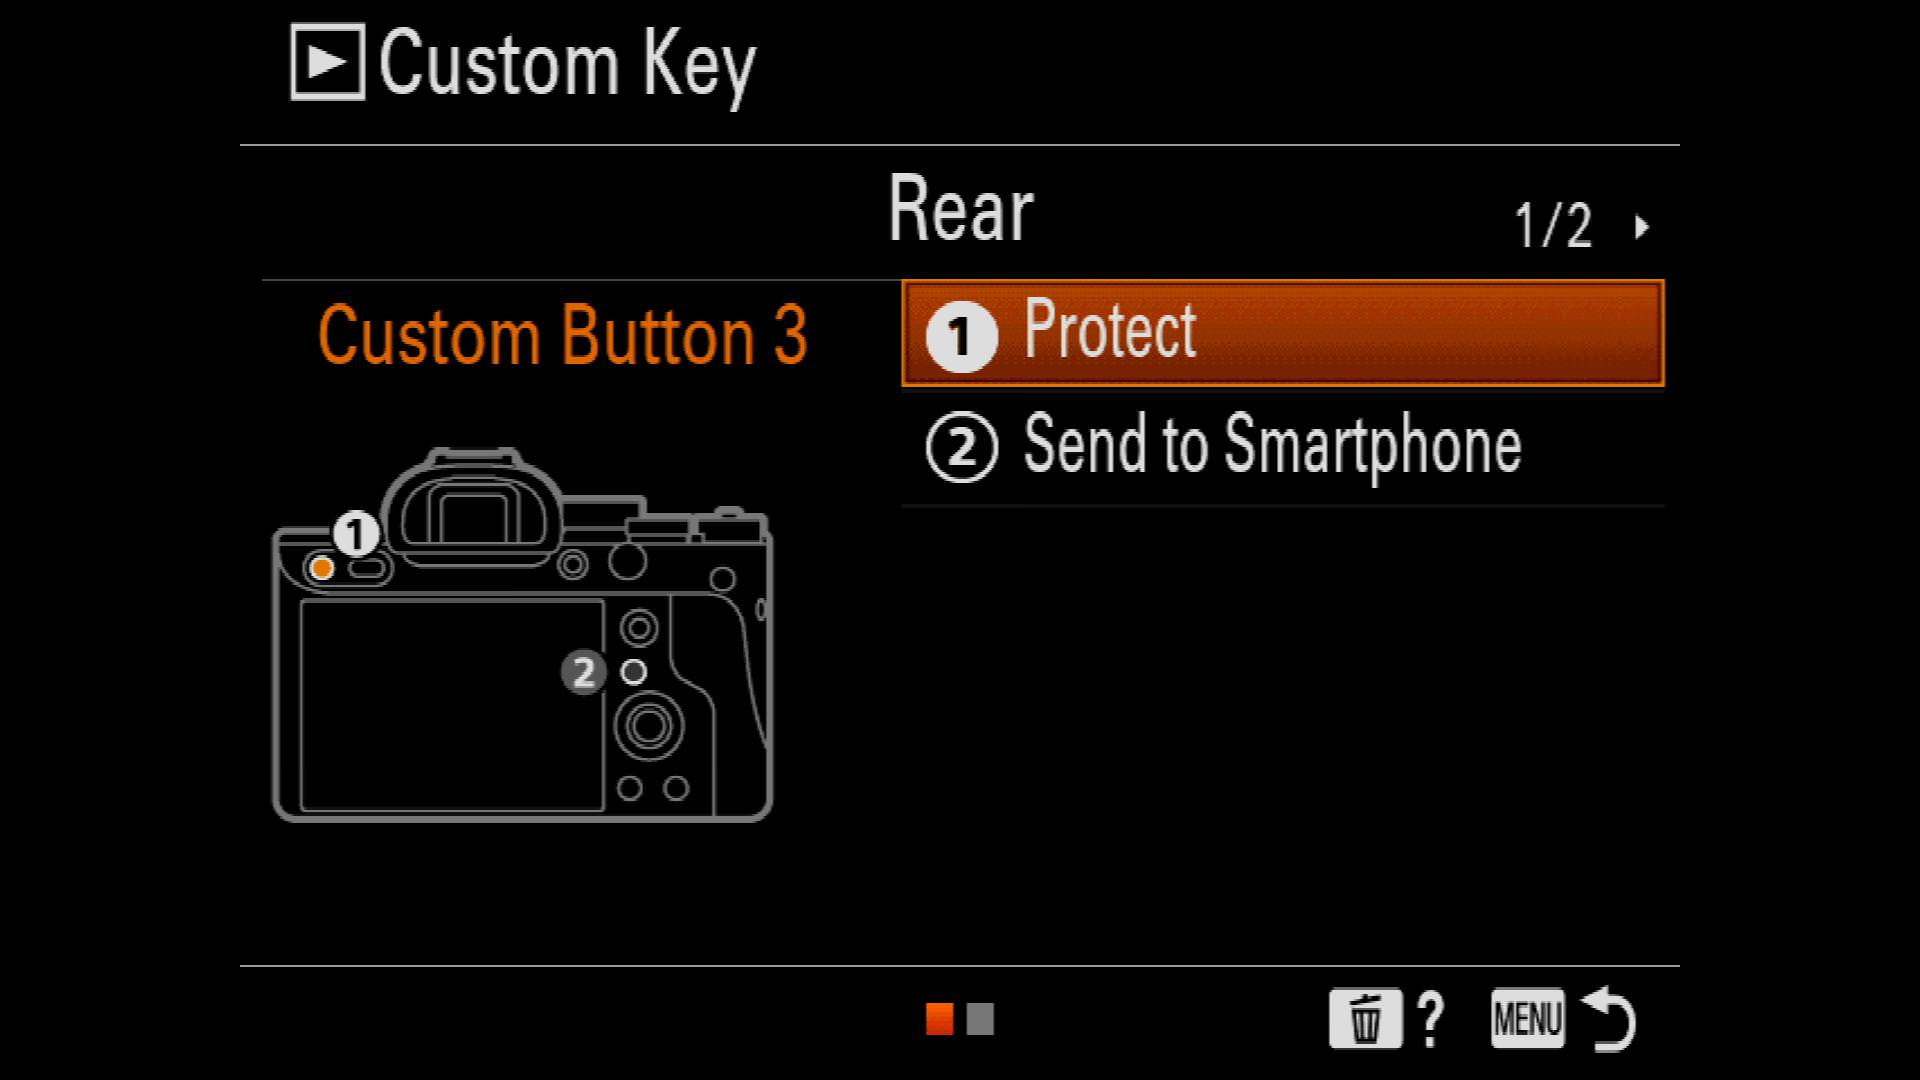Screen dimensions: 1920x1080
Task: Click the curved return arrow icon
Action: coord(1608,1019)
